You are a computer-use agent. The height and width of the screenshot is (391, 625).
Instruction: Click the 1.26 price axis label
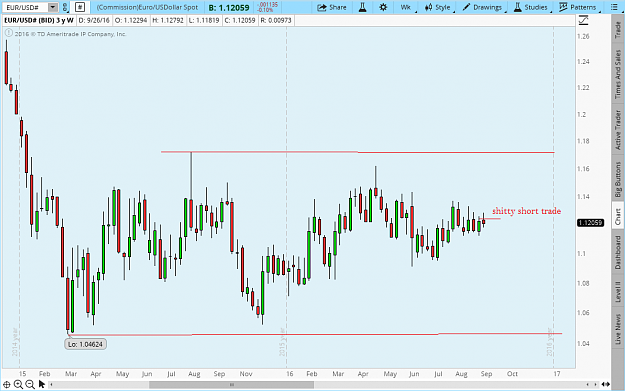click(583, 36)
